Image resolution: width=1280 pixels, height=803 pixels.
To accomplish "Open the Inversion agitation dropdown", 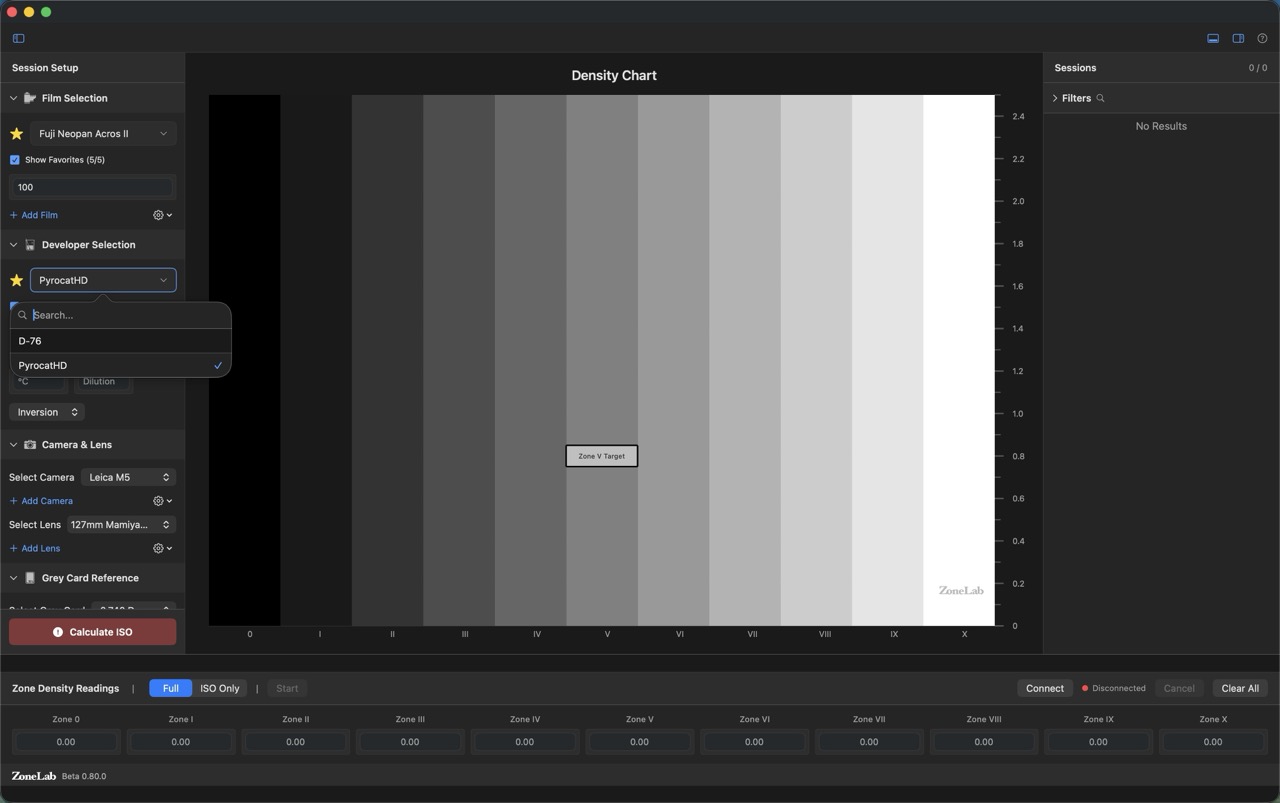I will 46,412.
